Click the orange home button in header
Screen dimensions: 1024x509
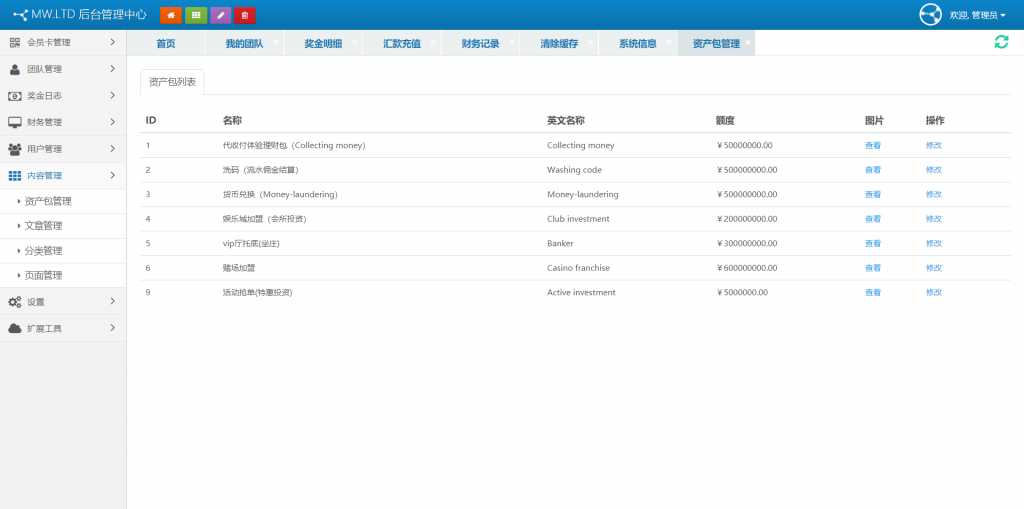pyautogui.click(x=170, y=15)
